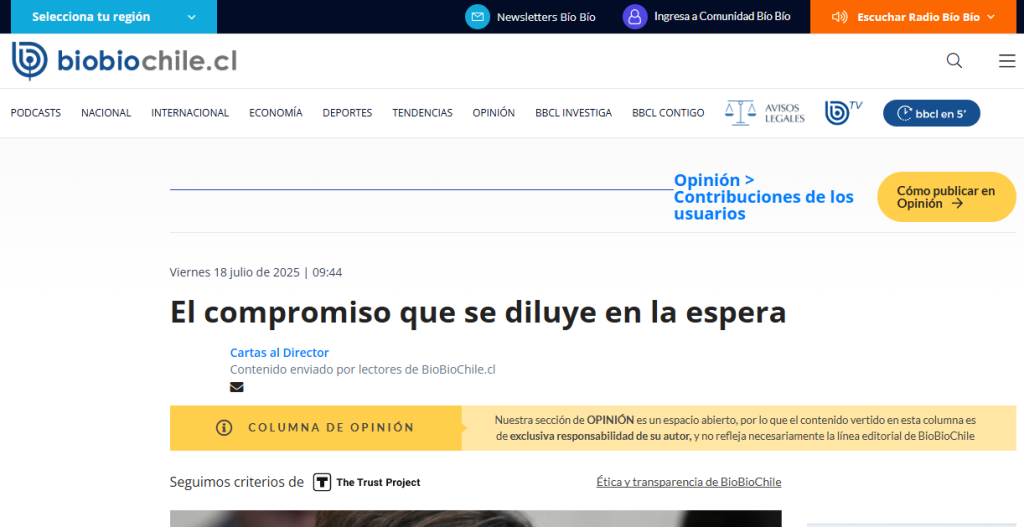Image resolution: width=1024 pixels, height=527 pixels.
Task: Click Cómo publicar en Opinión button
Action: [x=946, y=197]
